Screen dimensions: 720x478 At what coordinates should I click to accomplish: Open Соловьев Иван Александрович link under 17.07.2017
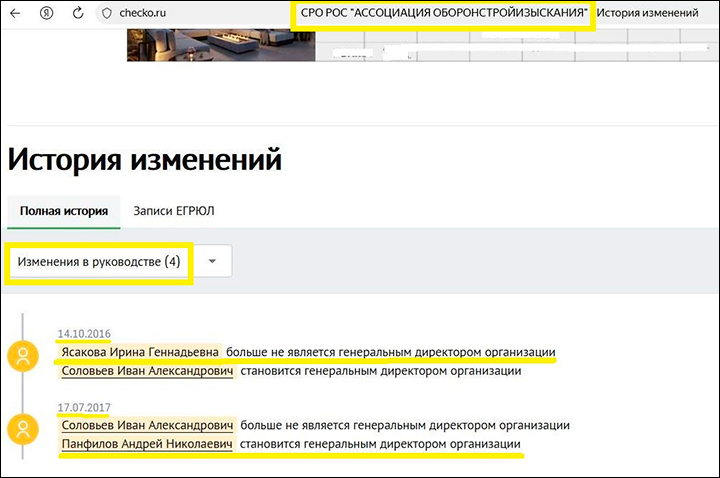147,425
